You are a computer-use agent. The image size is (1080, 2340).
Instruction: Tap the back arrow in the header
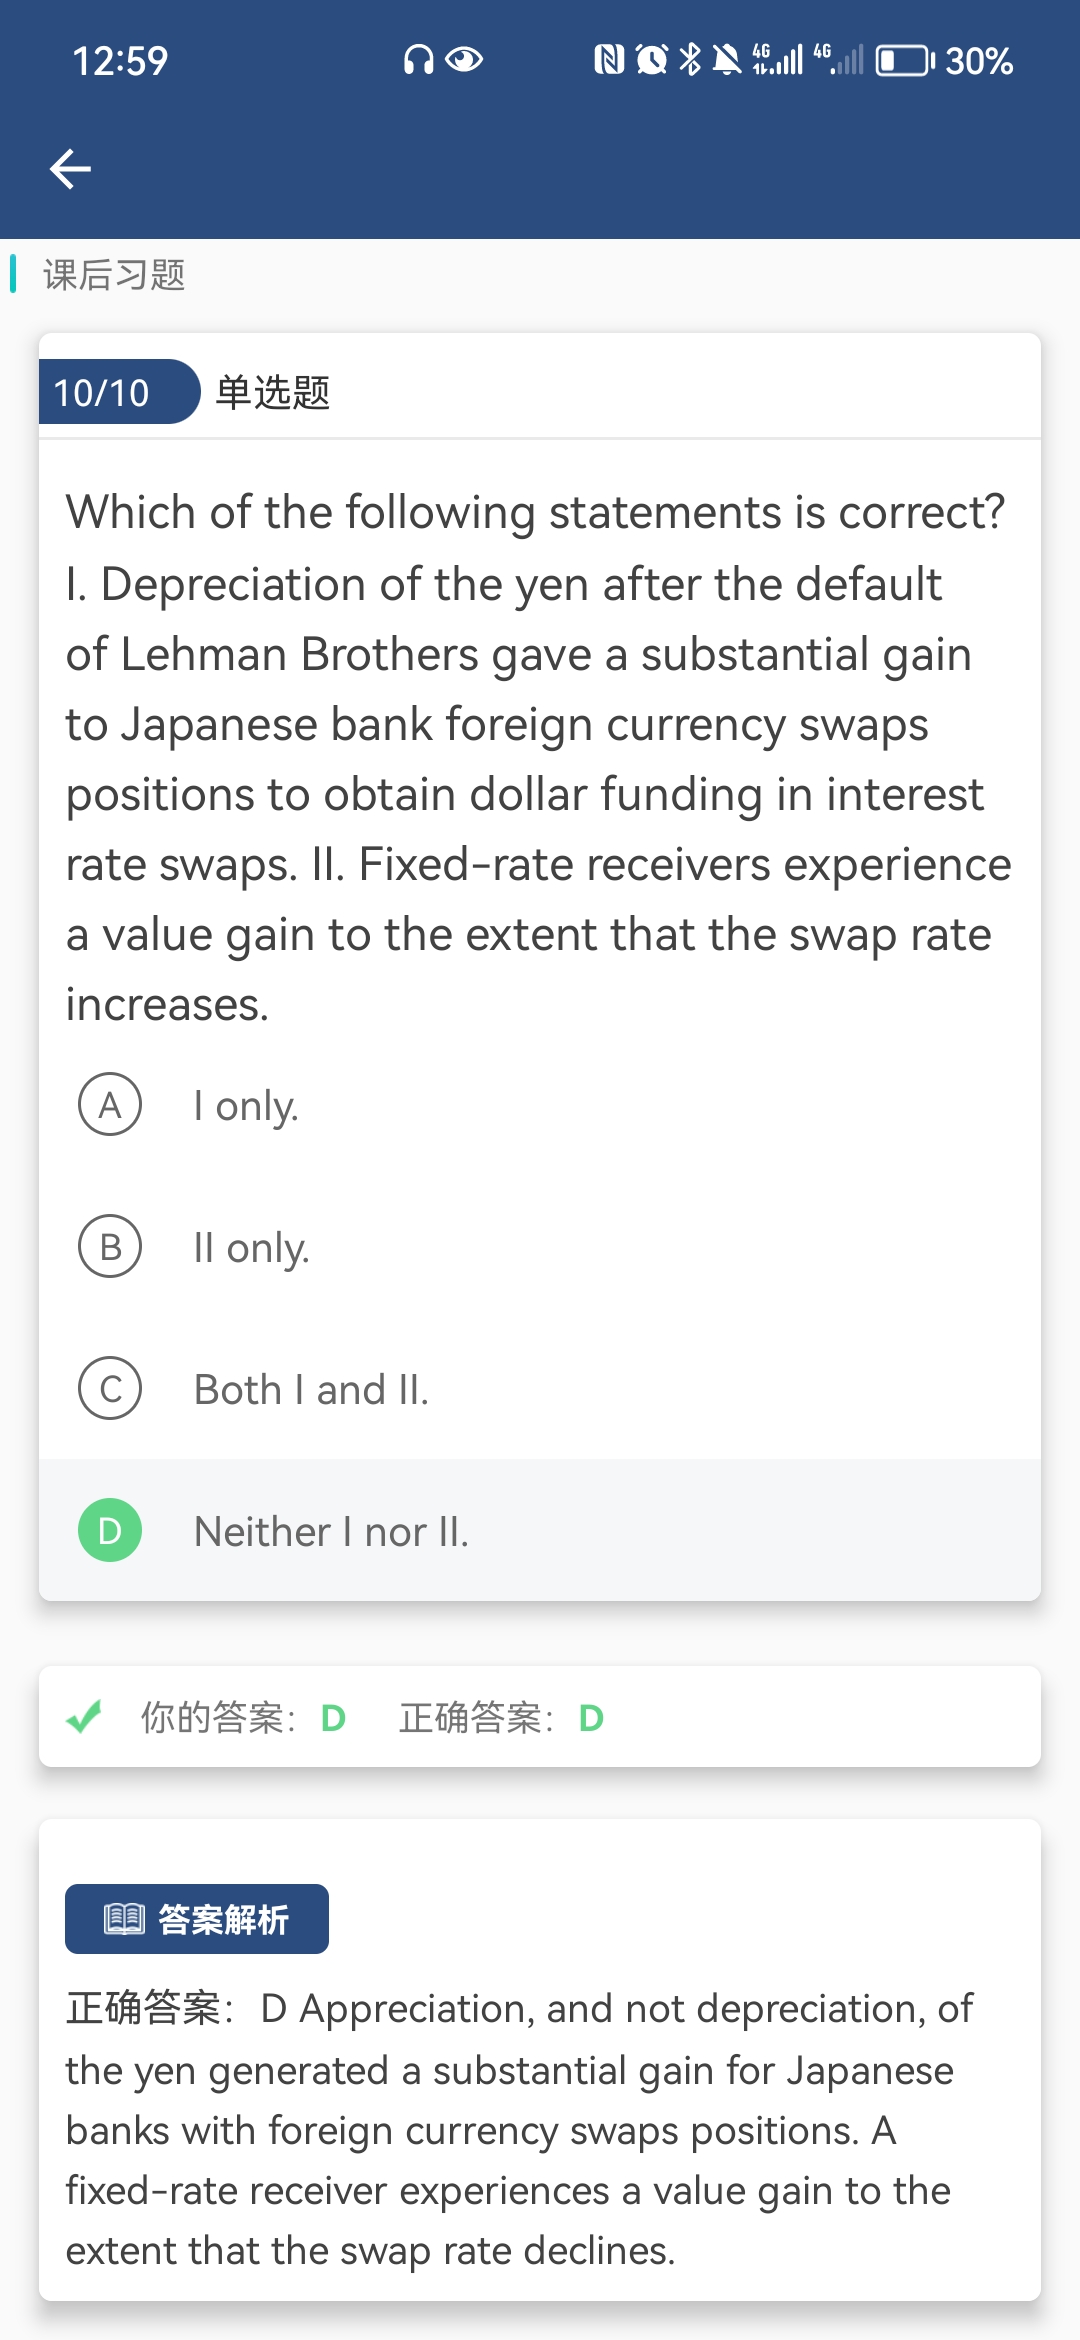[70, 168]
